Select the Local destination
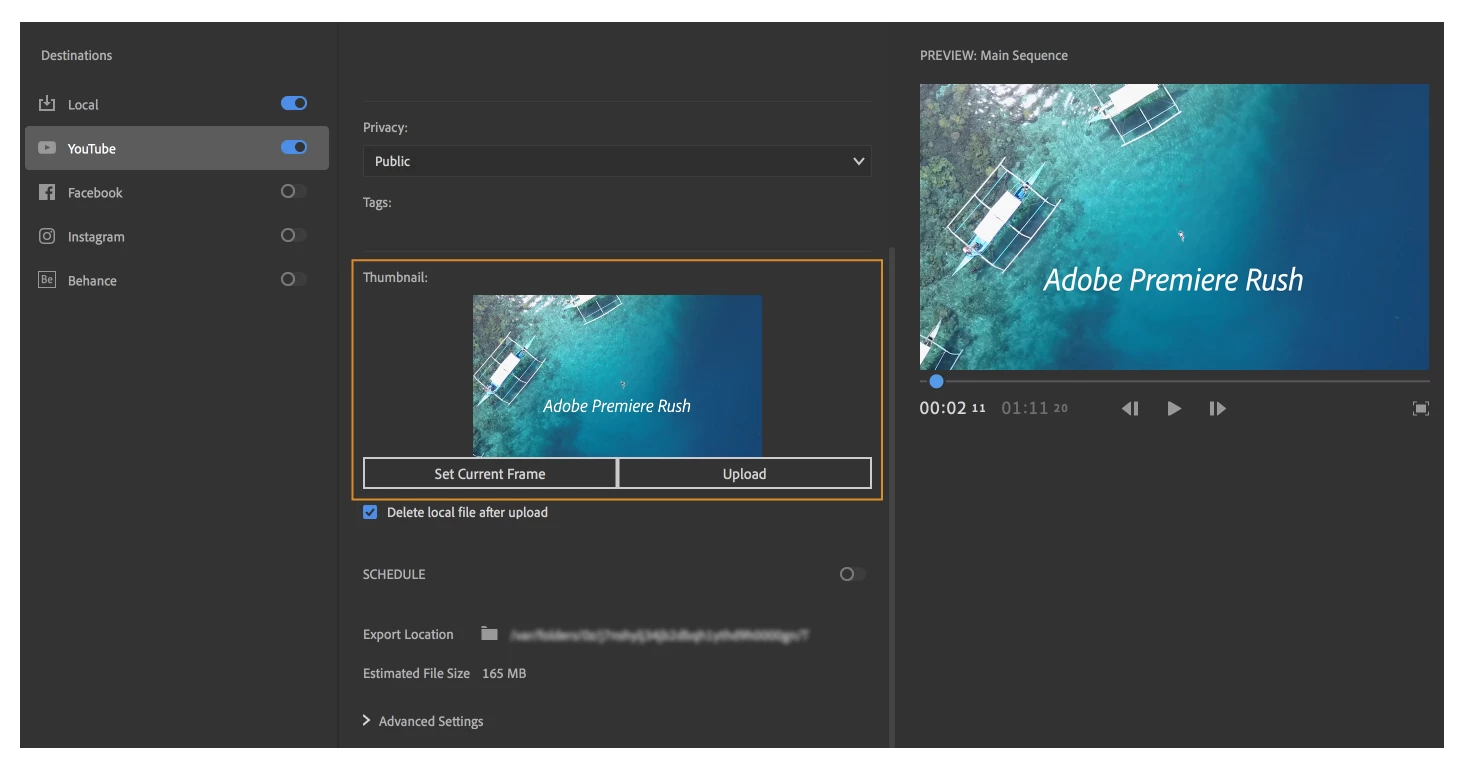1466x771 pixels. click(176, 104)
